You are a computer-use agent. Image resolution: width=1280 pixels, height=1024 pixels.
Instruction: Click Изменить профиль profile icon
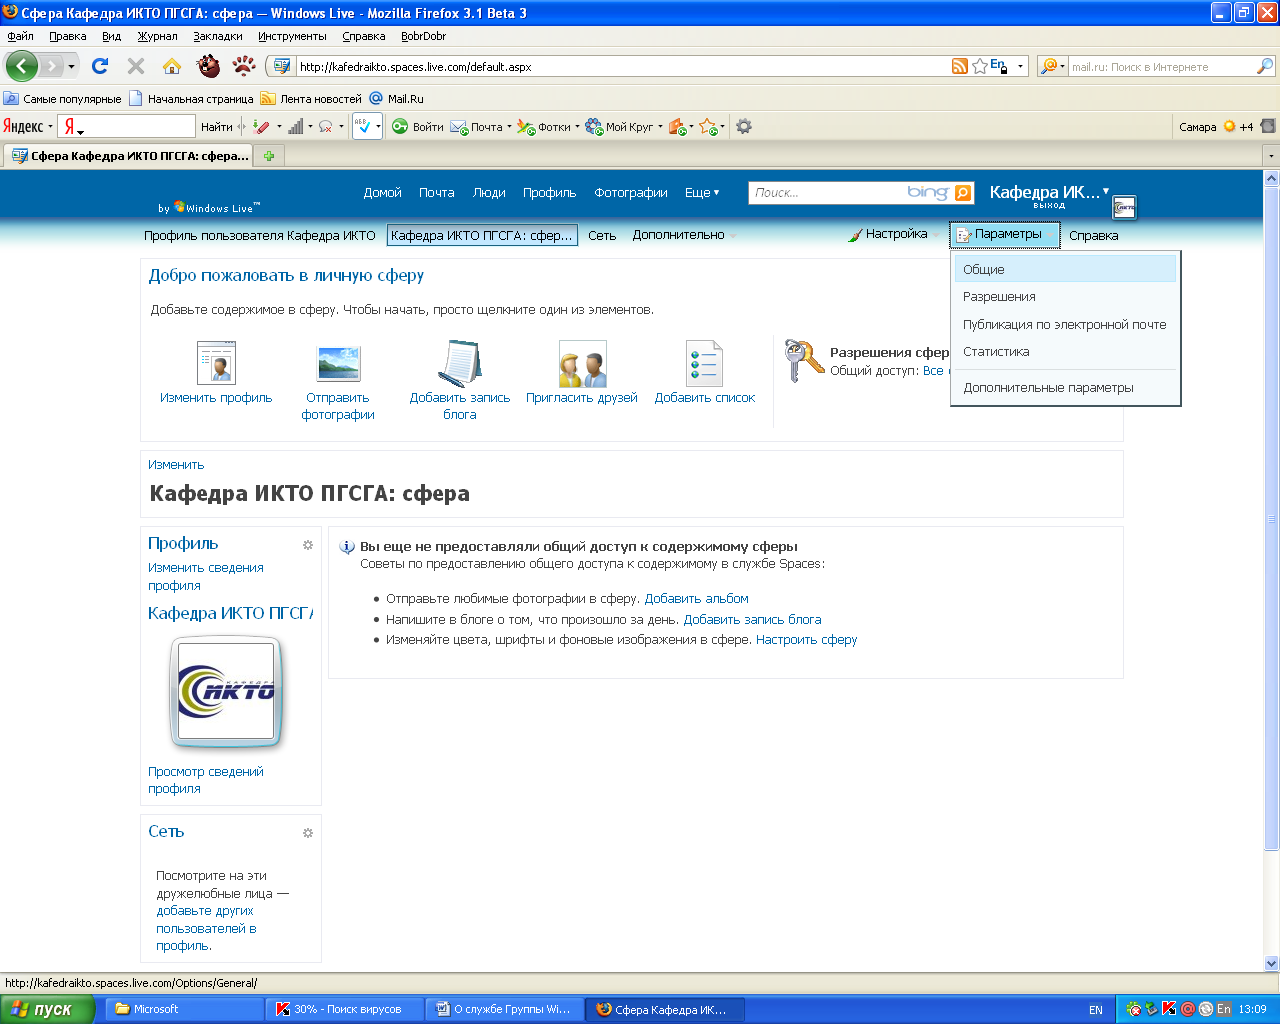[x=216, y=363]
